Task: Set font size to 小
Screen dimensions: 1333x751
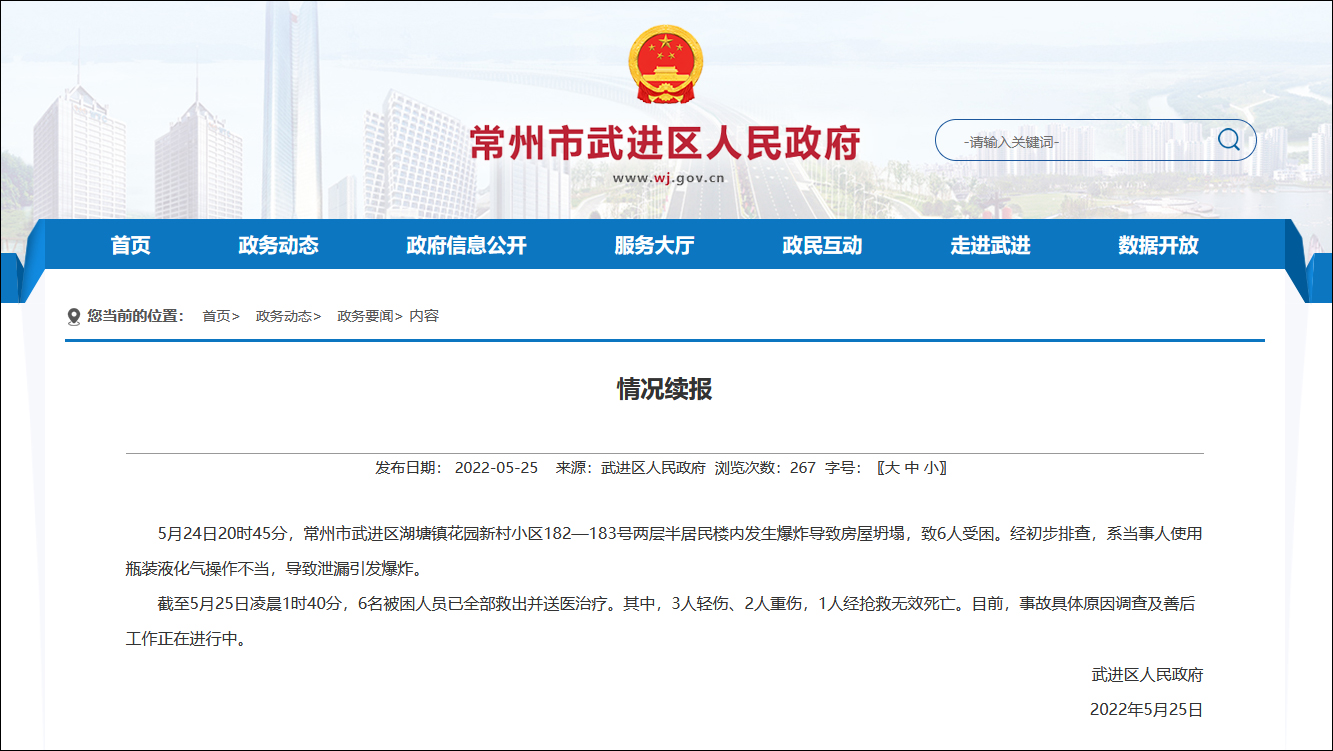Action: point(931,468)
